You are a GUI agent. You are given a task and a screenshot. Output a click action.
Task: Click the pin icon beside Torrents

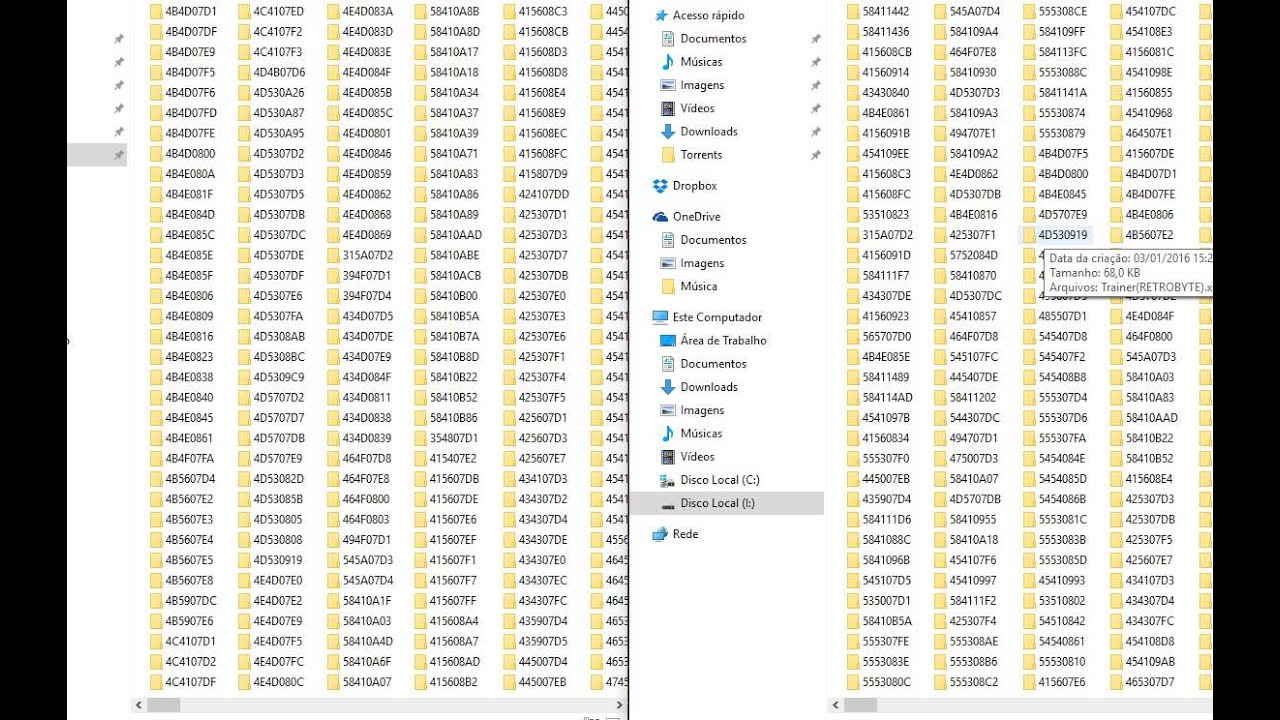pos(815,155)
